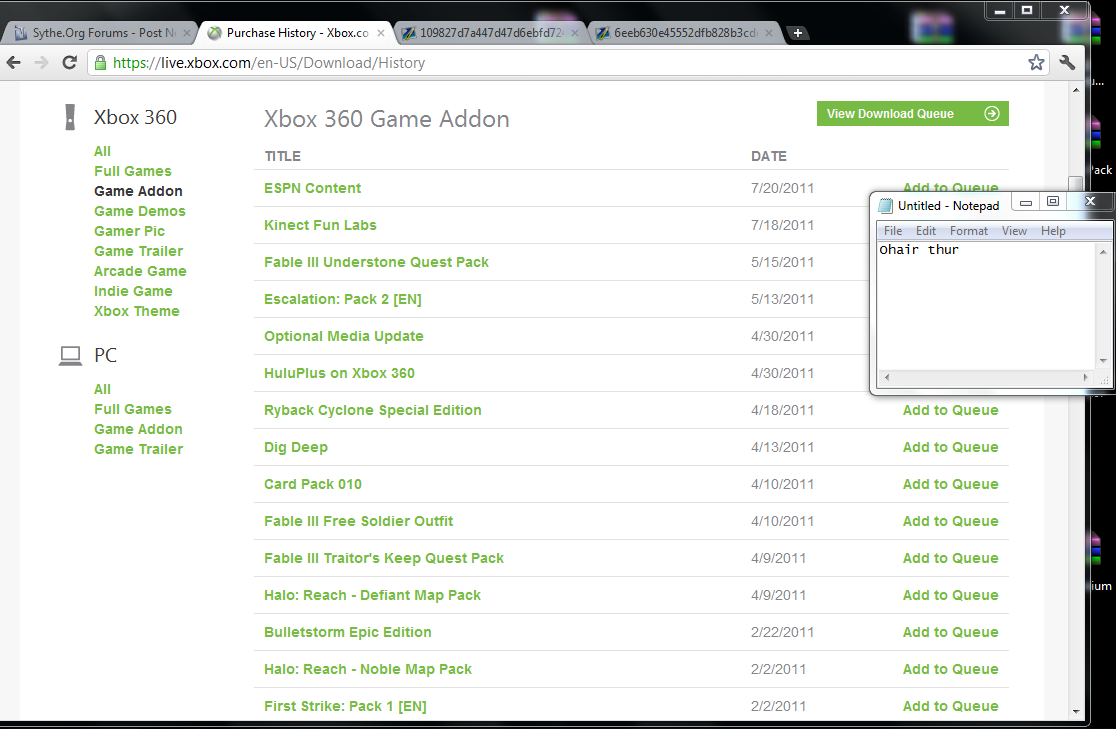
Task: Select All under PC section
Action: 102,389
